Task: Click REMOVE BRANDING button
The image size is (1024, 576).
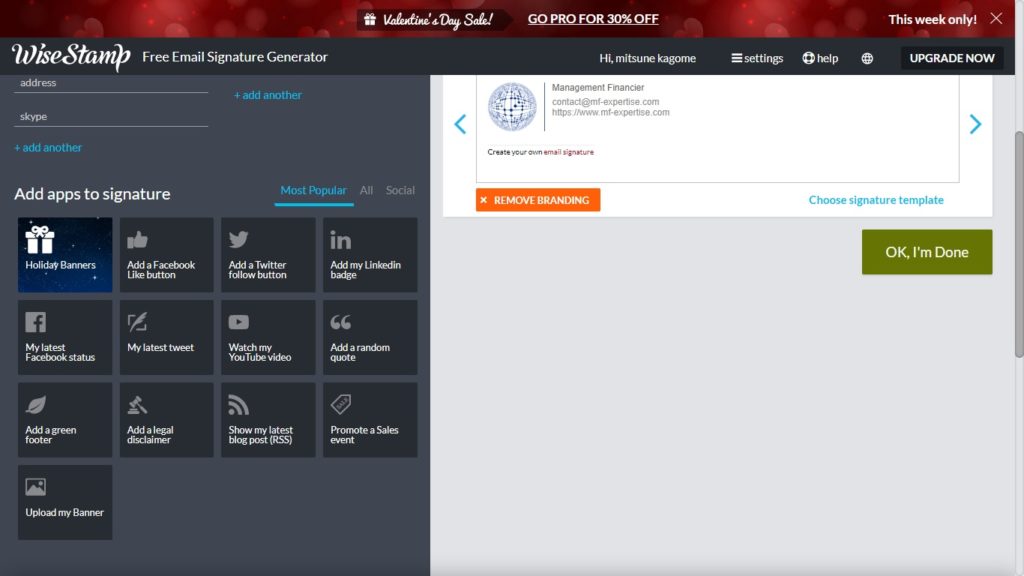Action: (537, 200)
